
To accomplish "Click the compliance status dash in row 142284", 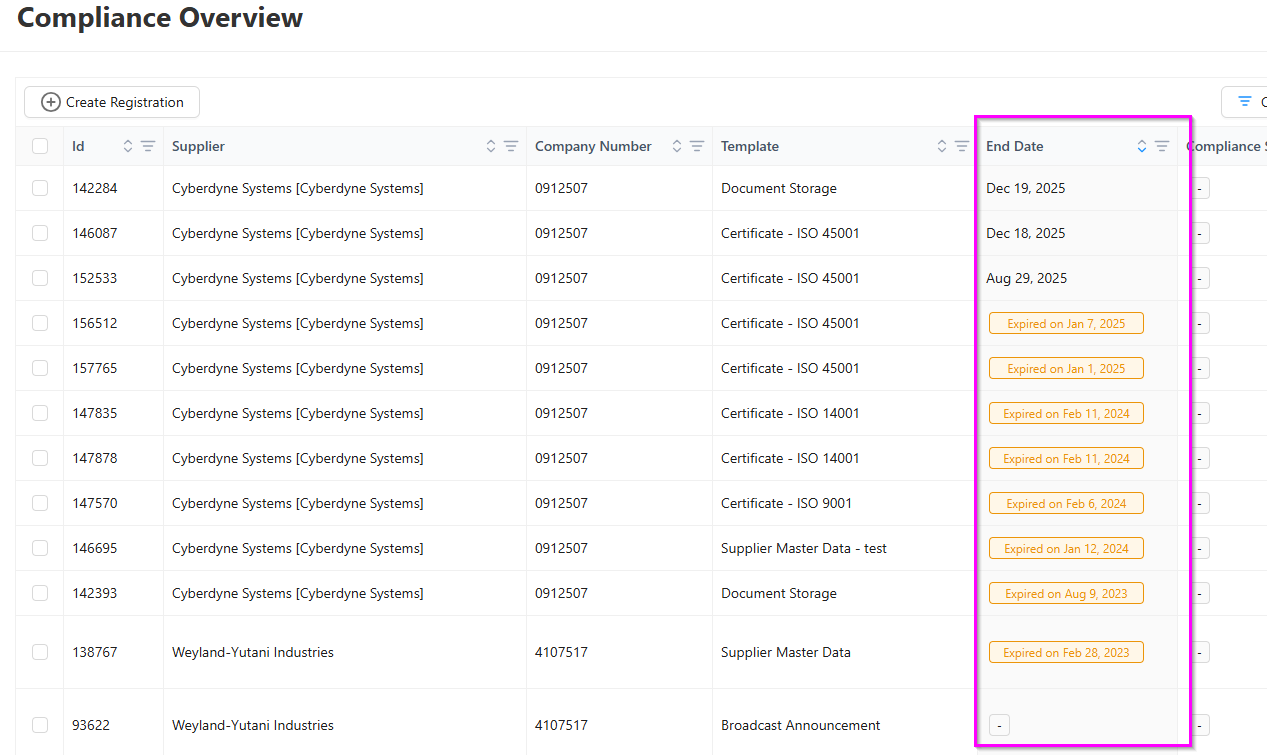I will 1200,188.
